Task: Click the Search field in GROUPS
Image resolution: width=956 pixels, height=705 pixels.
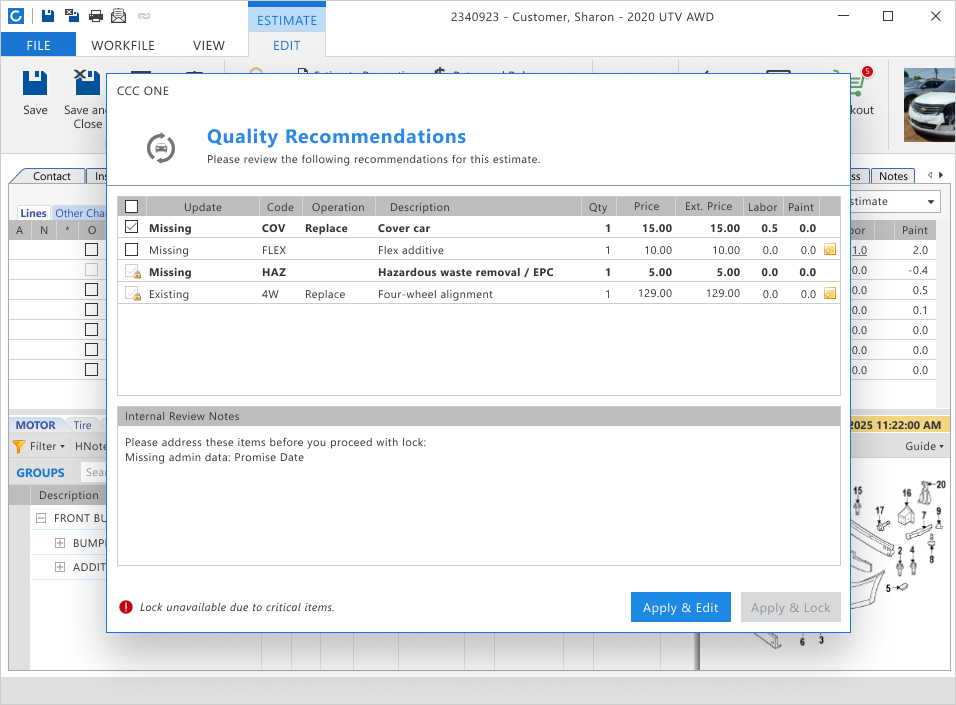Action: pyautogui.click(x=94, y=472)
